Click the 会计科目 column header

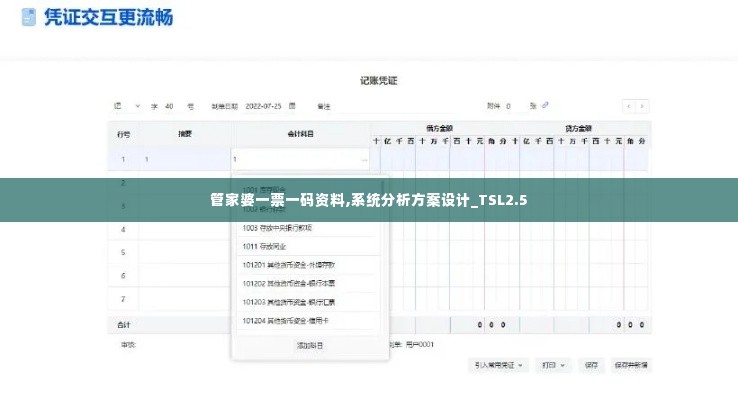(x=300, y=134)
